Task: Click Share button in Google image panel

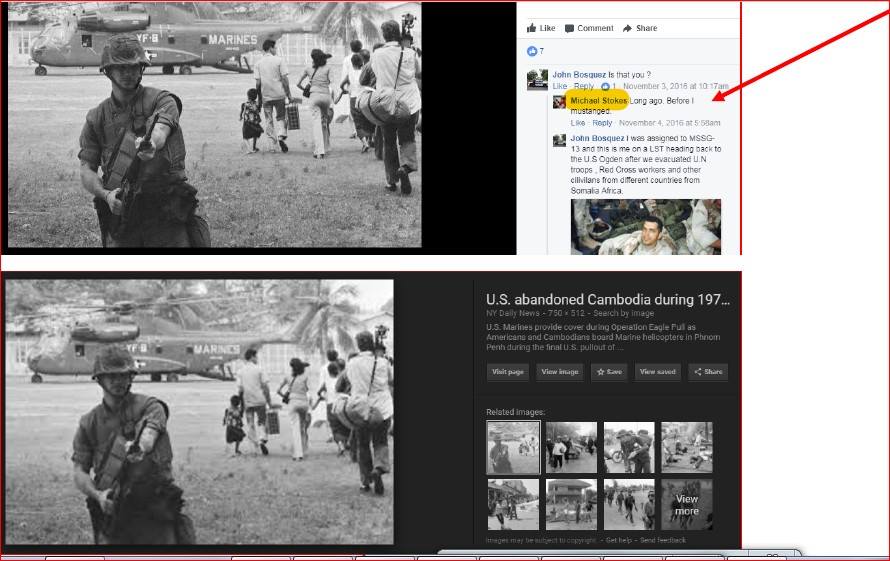Action: coord(707,372)
